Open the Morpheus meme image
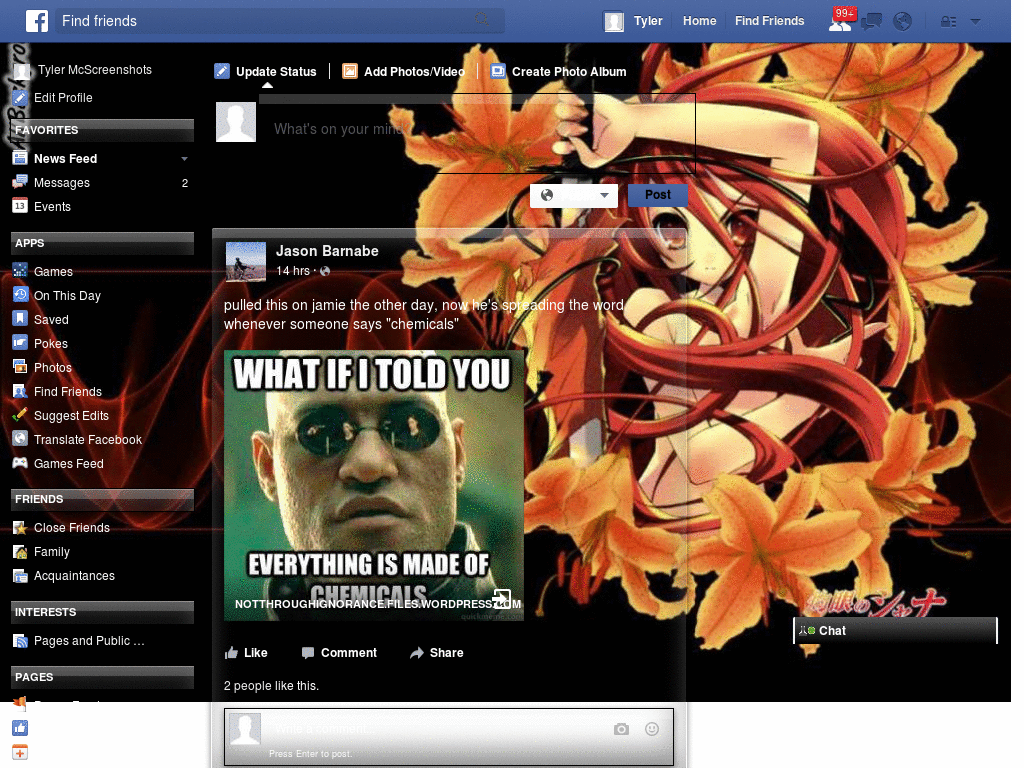Screen dimensions: 1024x768 pos(374,485)
